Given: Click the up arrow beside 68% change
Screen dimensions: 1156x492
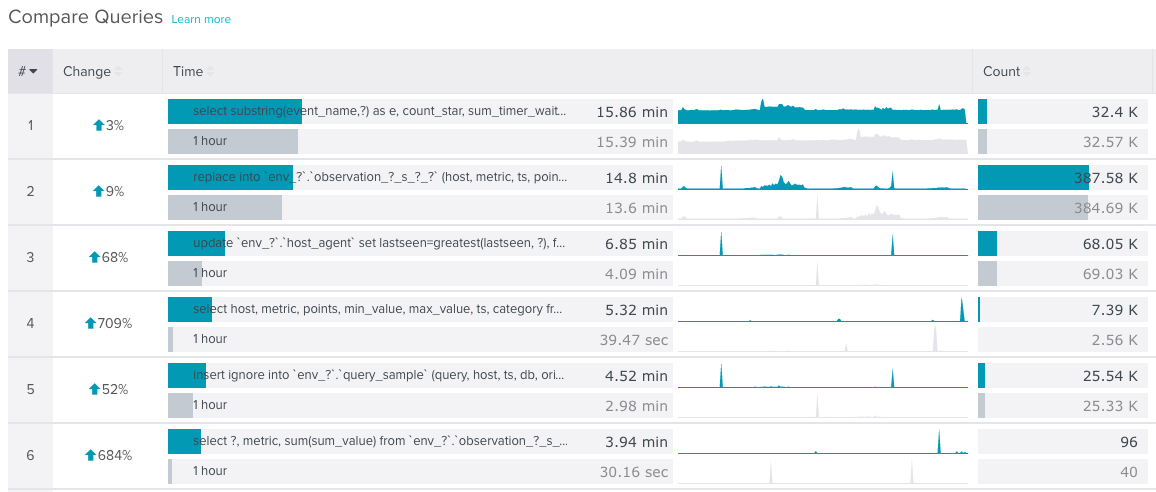Looking at the screenshot, I should pyautogui.click(x=95, y=257).
